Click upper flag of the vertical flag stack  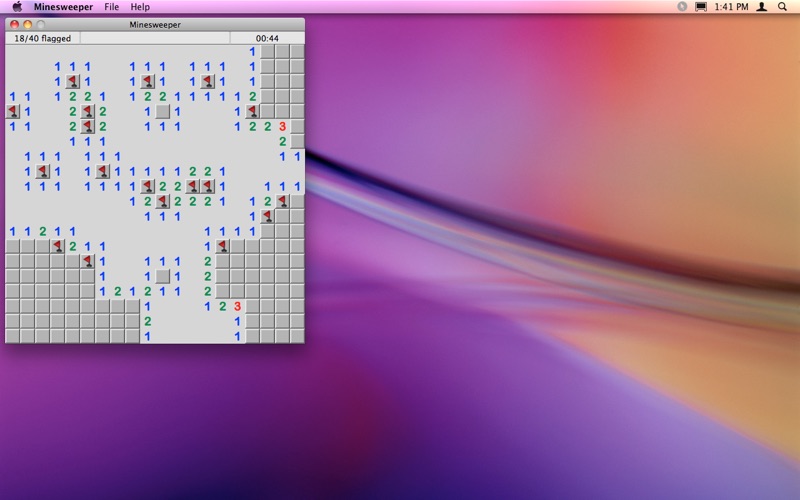88,111
